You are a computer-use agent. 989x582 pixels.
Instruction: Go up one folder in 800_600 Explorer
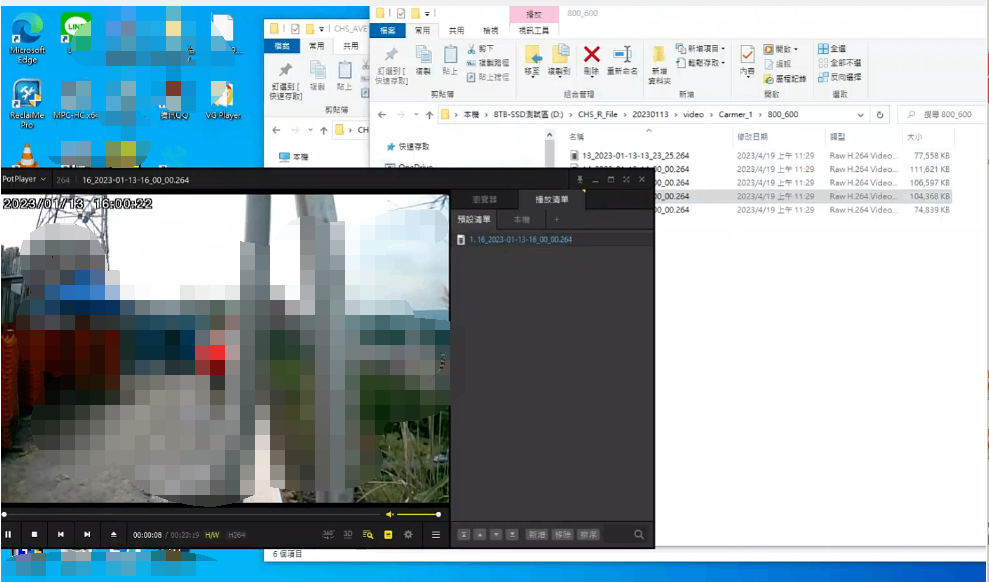tap(430, 115)
